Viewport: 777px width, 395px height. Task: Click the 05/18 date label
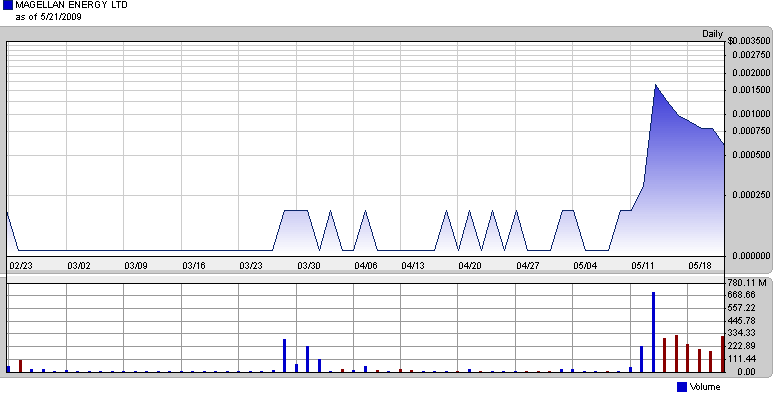700,266
